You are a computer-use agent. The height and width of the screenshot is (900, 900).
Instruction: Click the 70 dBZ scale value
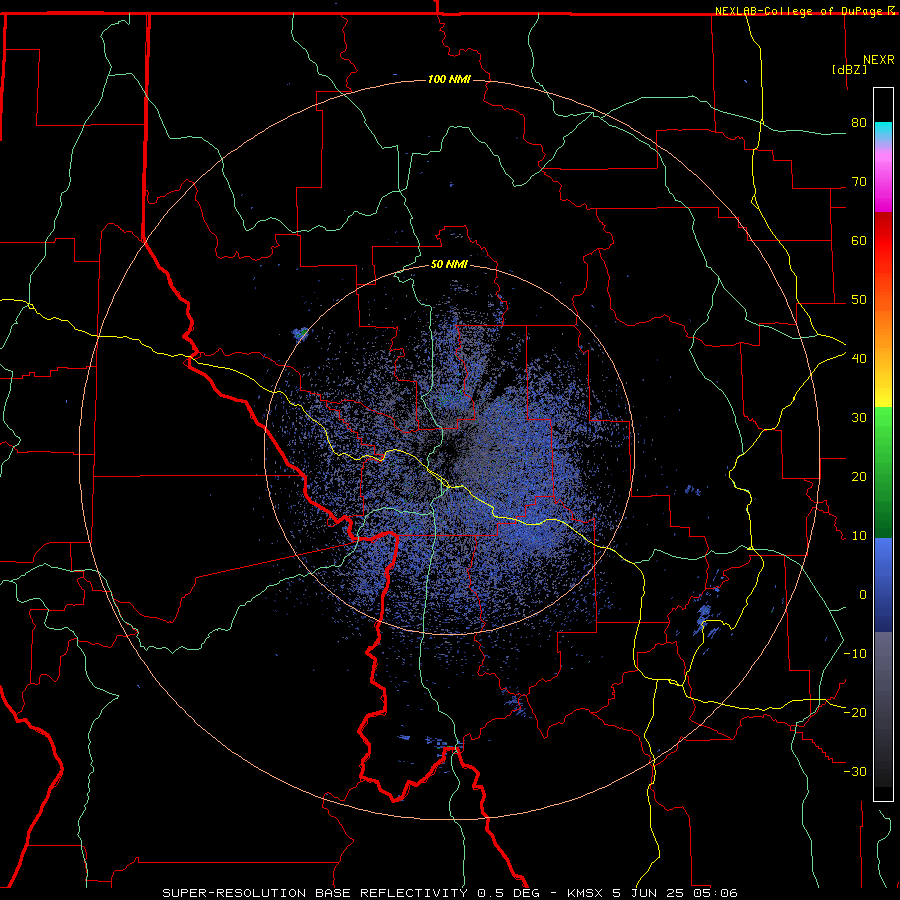tap(859, 182)
